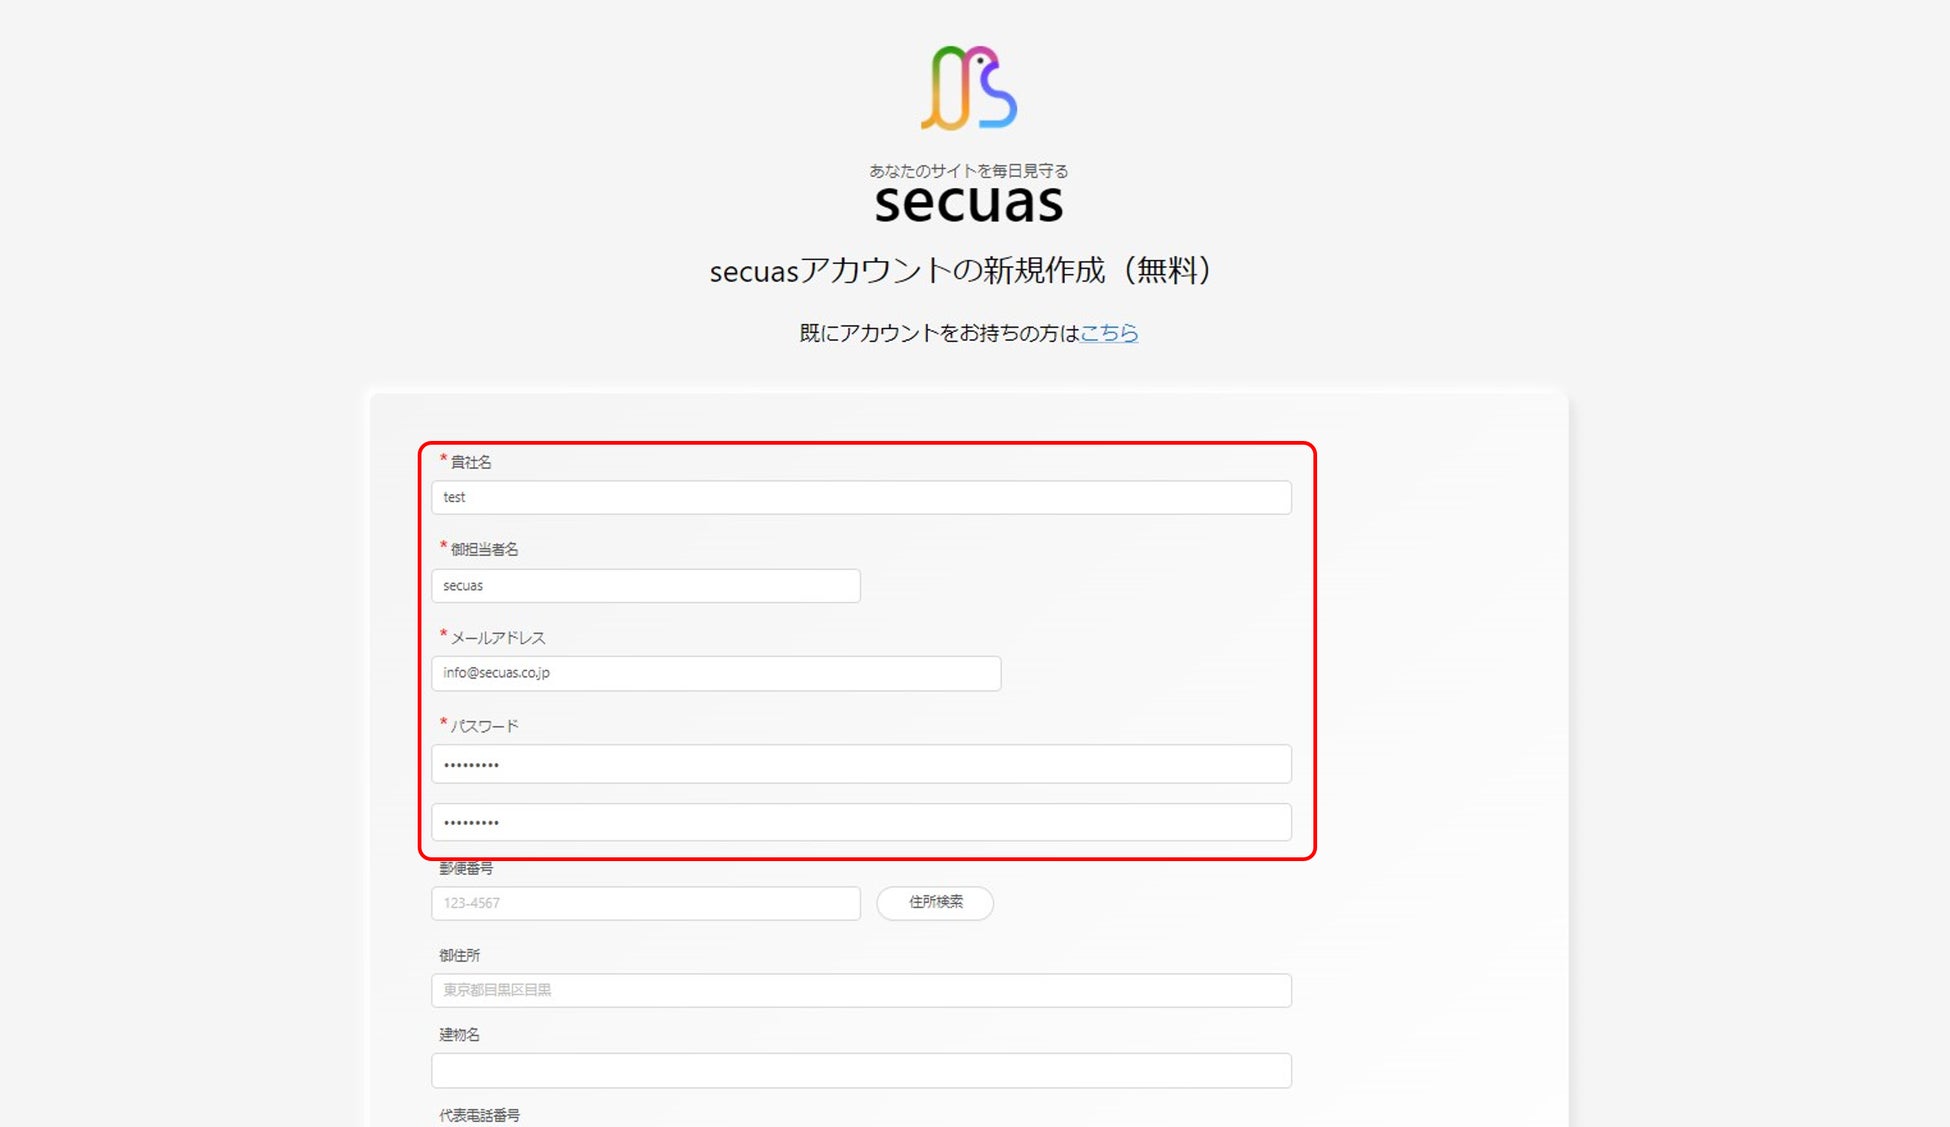This screenshot has width=1950, height=1127.
Task: Click the メールアドレス field label
Action: point(498,638)
